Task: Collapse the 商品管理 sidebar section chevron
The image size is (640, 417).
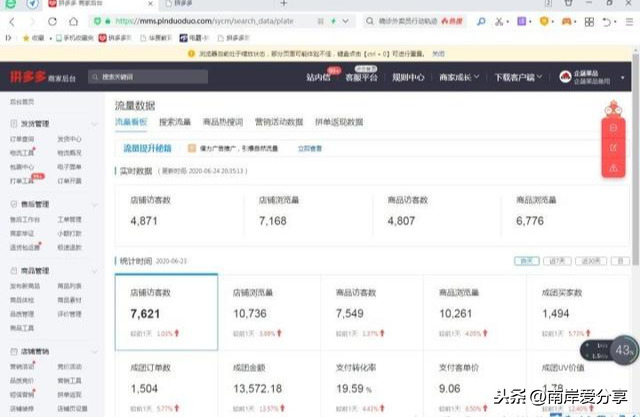Action: pos(94,271)
